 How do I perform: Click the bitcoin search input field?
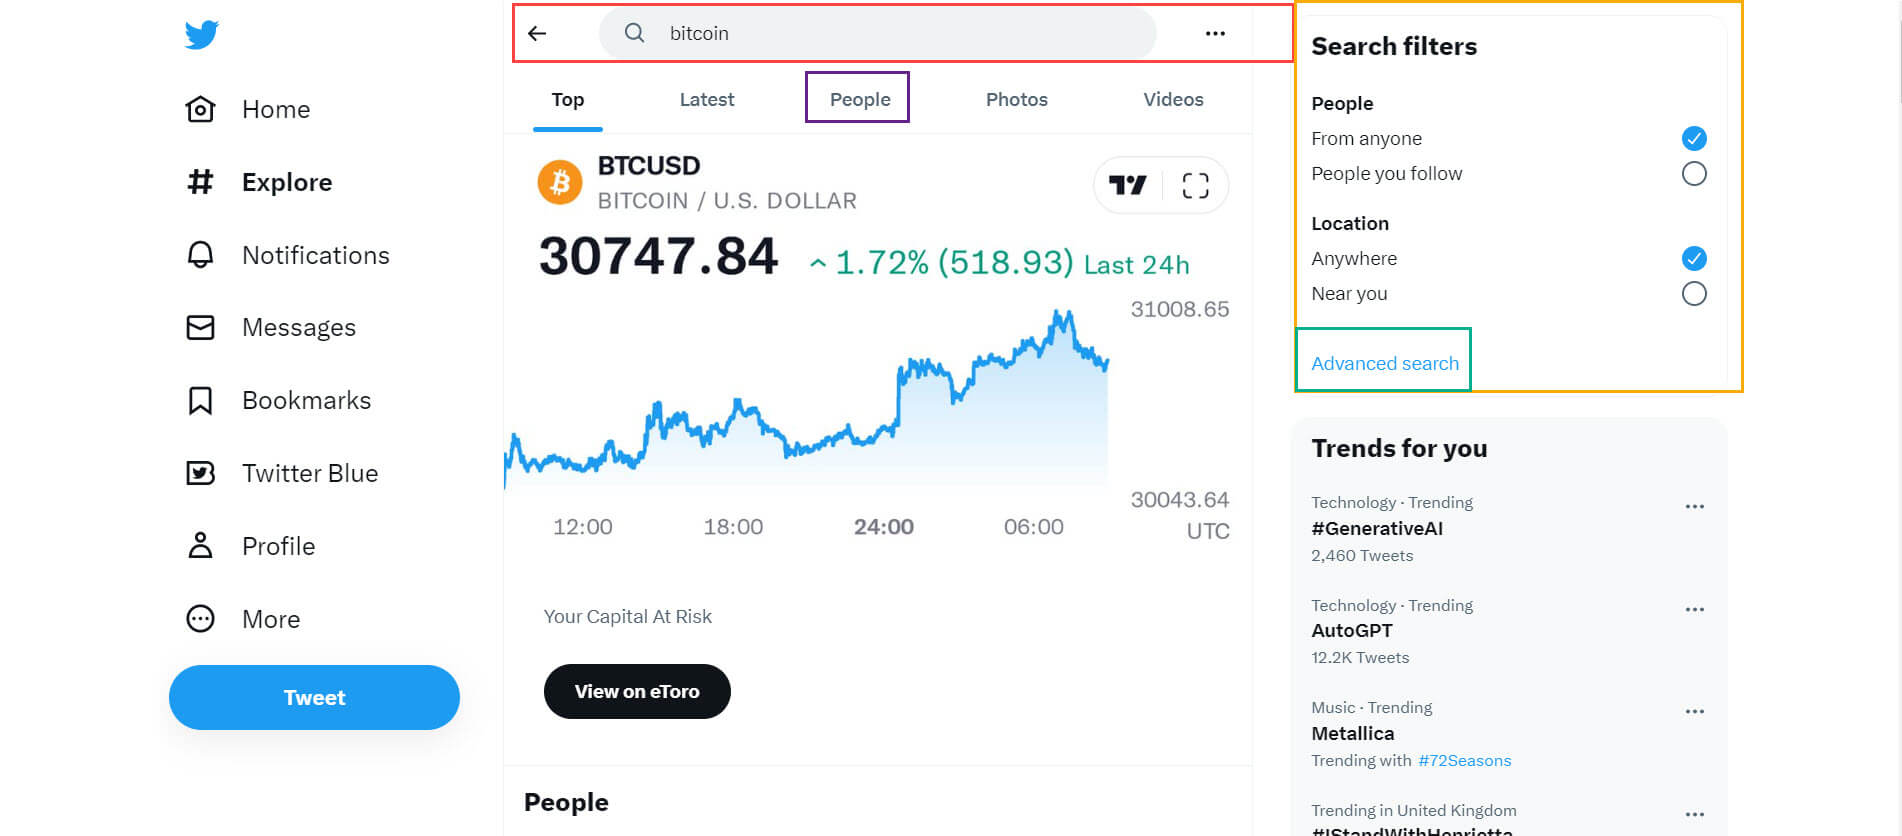coord(878,33)
